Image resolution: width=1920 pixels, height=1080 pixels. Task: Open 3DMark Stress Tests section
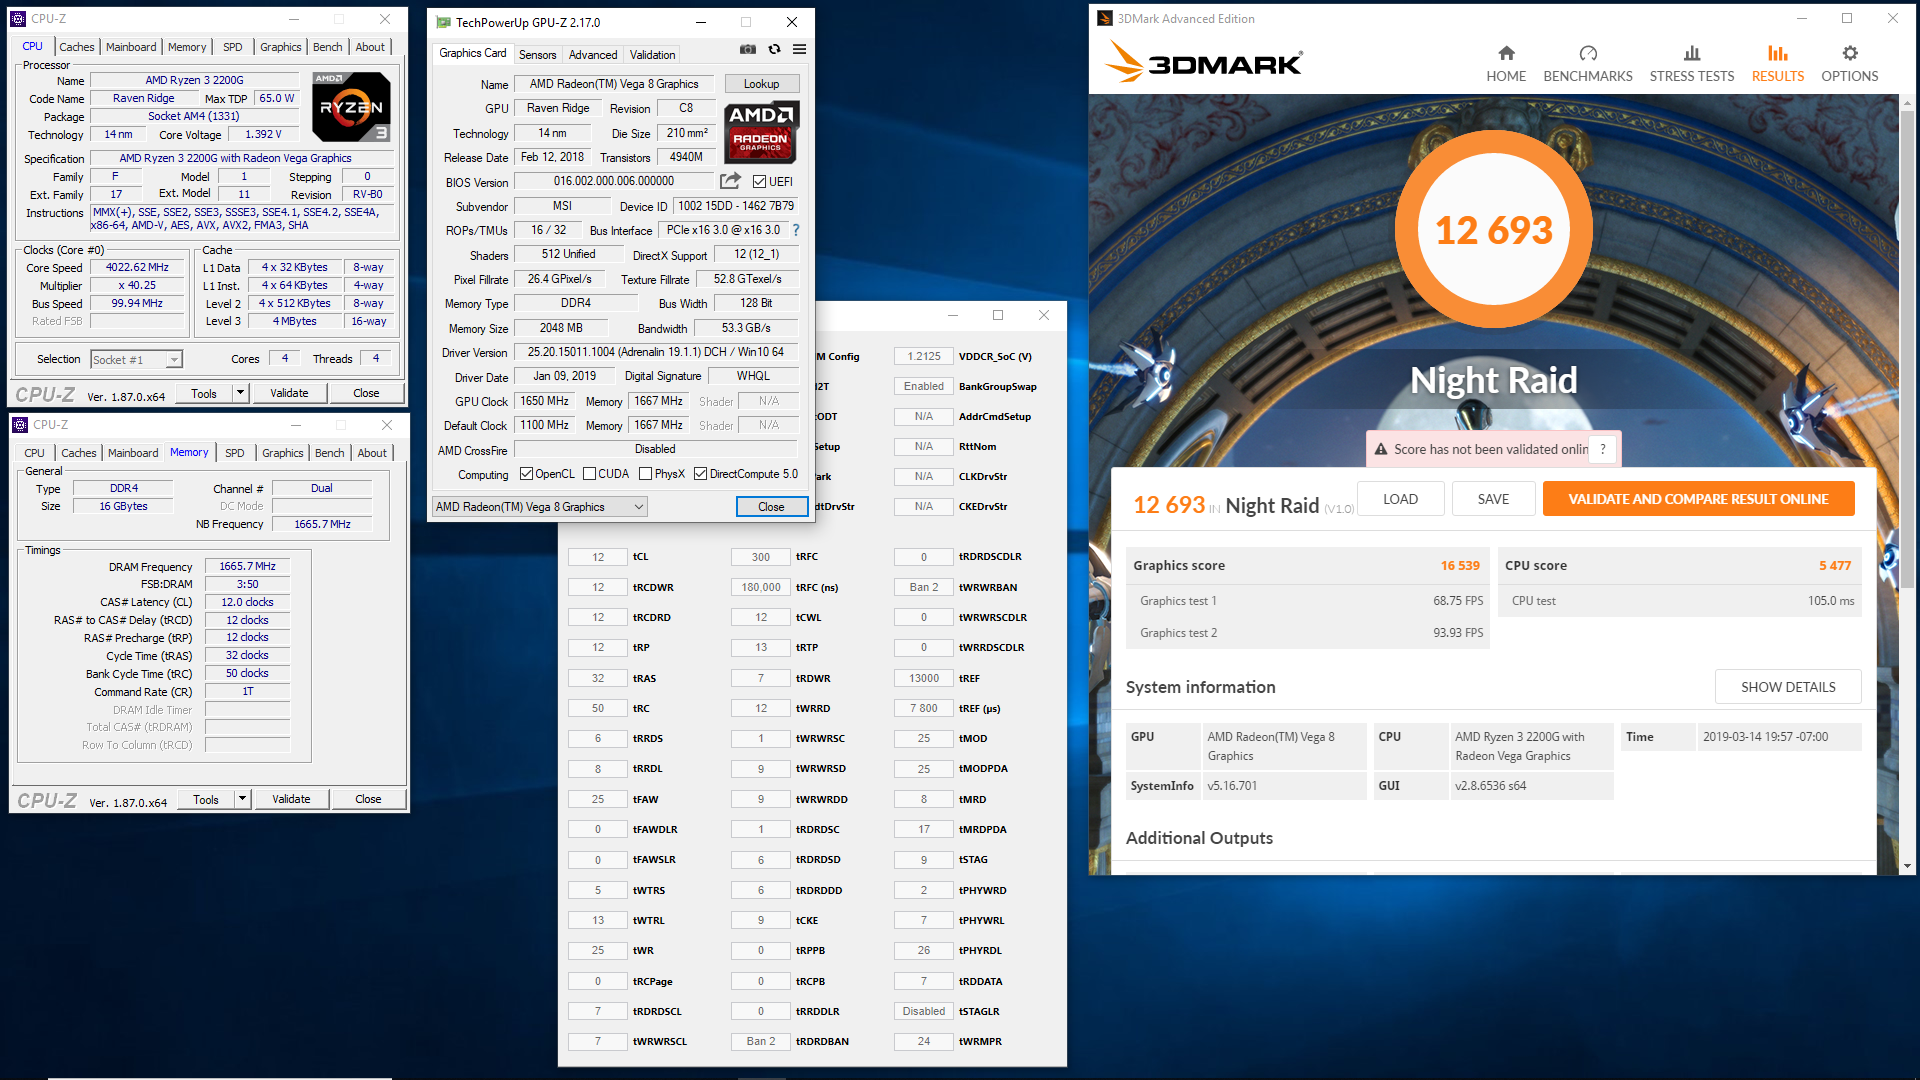[x=1691, y=64]
